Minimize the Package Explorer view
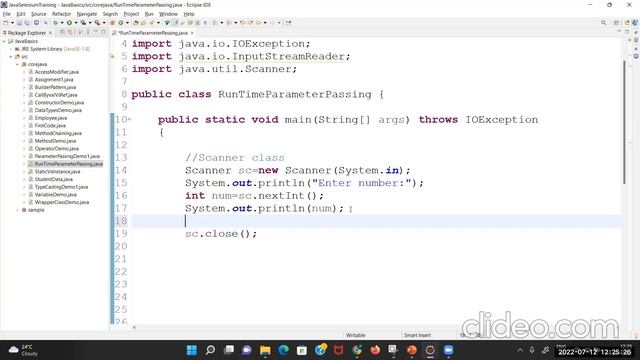640x360 pixels. point(96,32)
